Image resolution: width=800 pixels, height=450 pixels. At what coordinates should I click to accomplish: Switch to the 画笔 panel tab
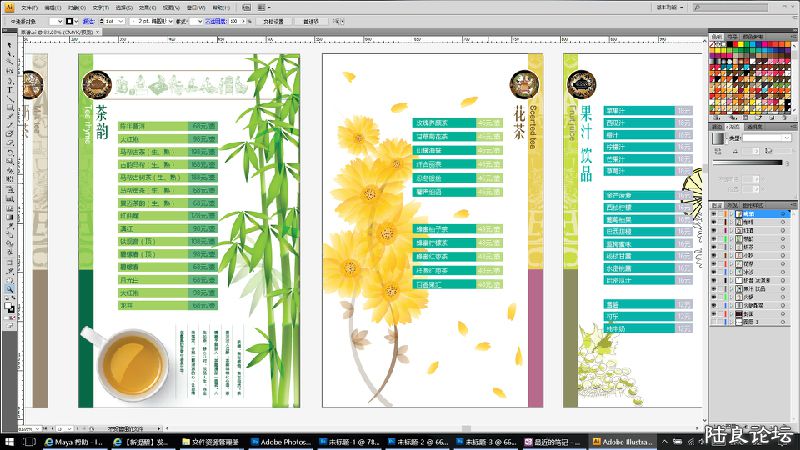tap(734, 36)
